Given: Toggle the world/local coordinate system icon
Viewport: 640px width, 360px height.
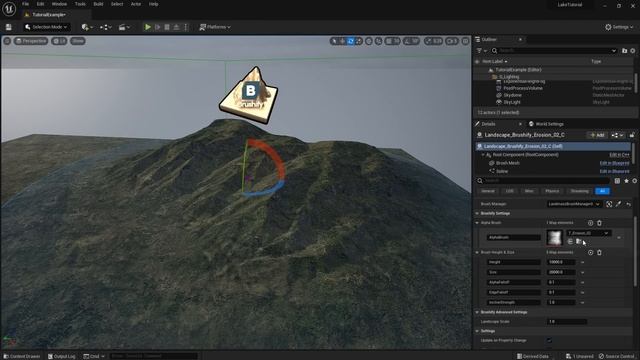Looking at the screenshot, I should pyautogui.click(x=369, y=41).
